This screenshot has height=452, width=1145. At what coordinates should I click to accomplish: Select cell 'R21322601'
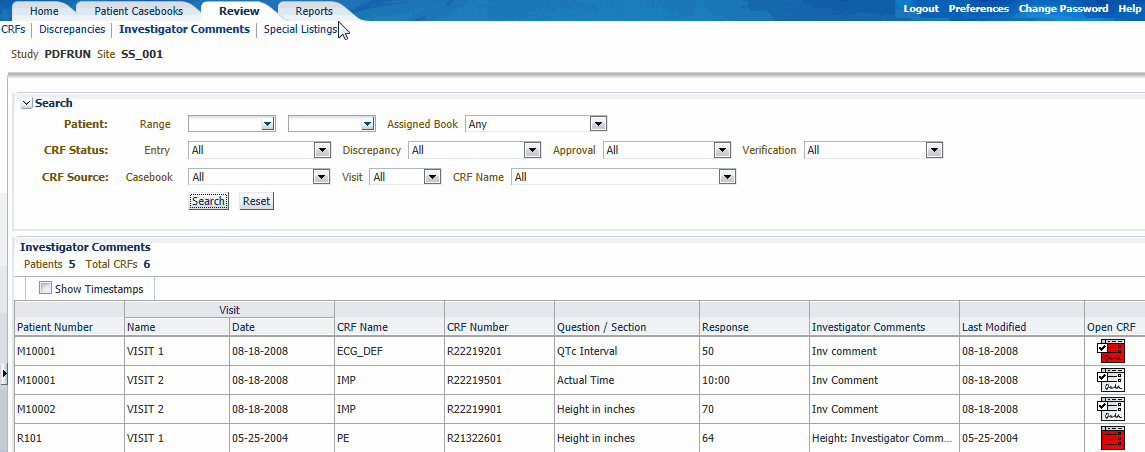(499, 439)
